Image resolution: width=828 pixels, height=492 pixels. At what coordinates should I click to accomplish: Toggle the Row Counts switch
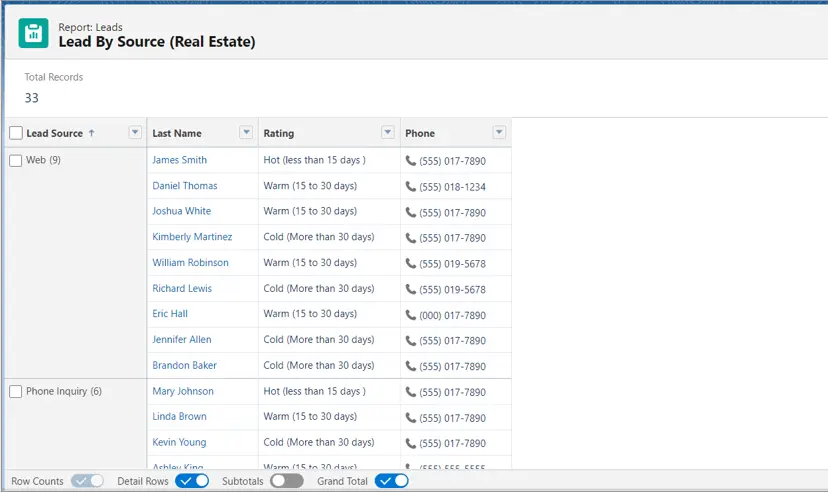(x=88, y=481)
